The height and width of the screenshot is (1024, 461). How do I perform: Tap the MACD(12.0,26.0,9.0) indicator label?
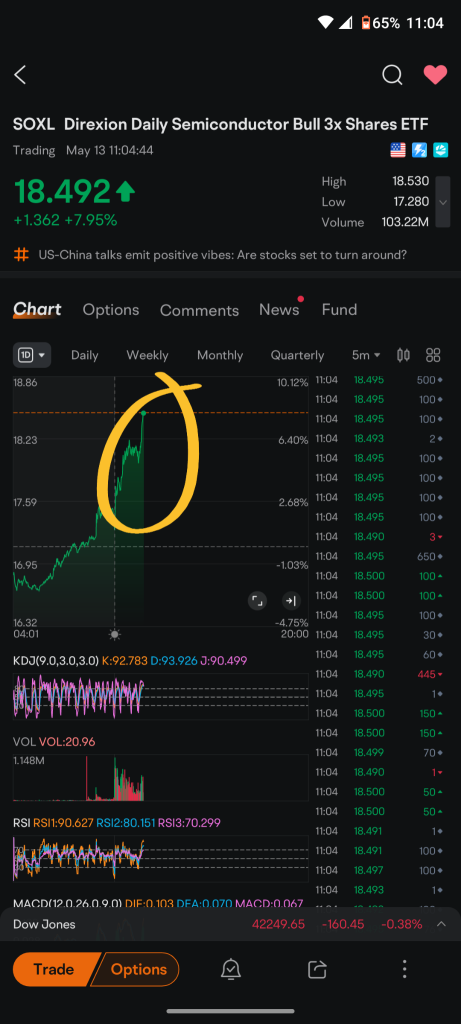(x=67, y=903)
